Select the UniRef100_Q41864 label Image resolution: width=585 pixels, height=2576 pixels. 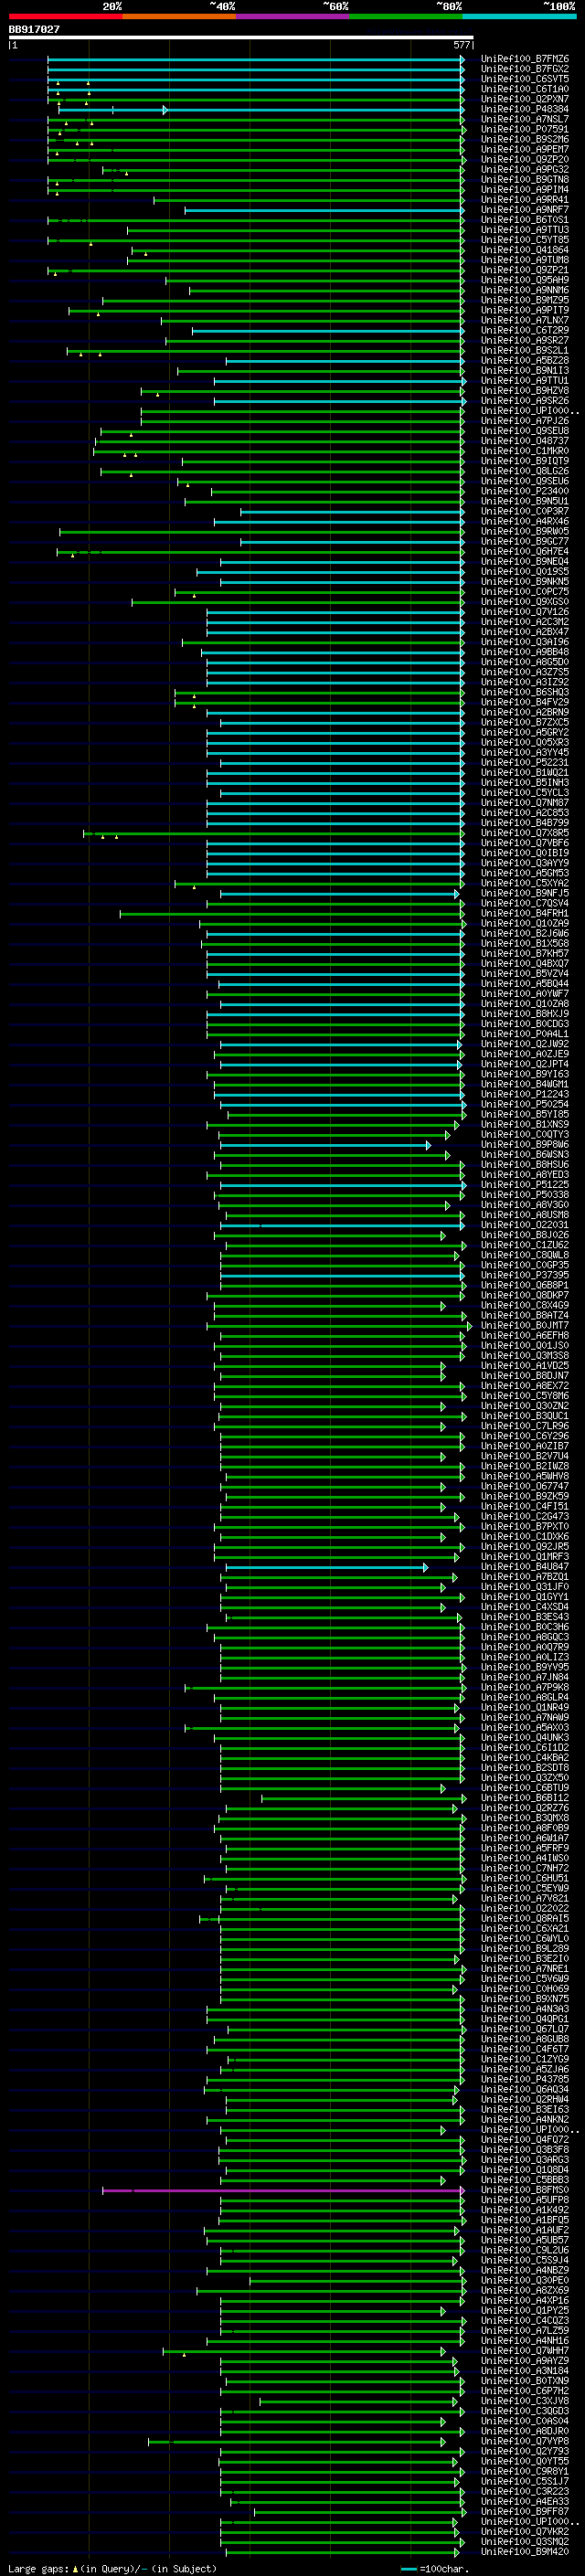click(525, 250)
